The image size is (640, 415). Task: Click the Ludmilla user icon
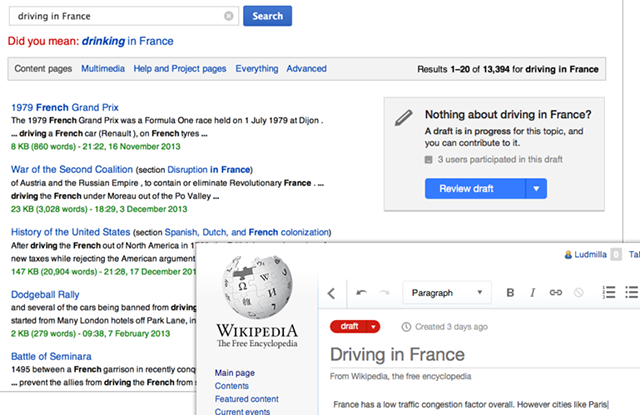[568, 255]
